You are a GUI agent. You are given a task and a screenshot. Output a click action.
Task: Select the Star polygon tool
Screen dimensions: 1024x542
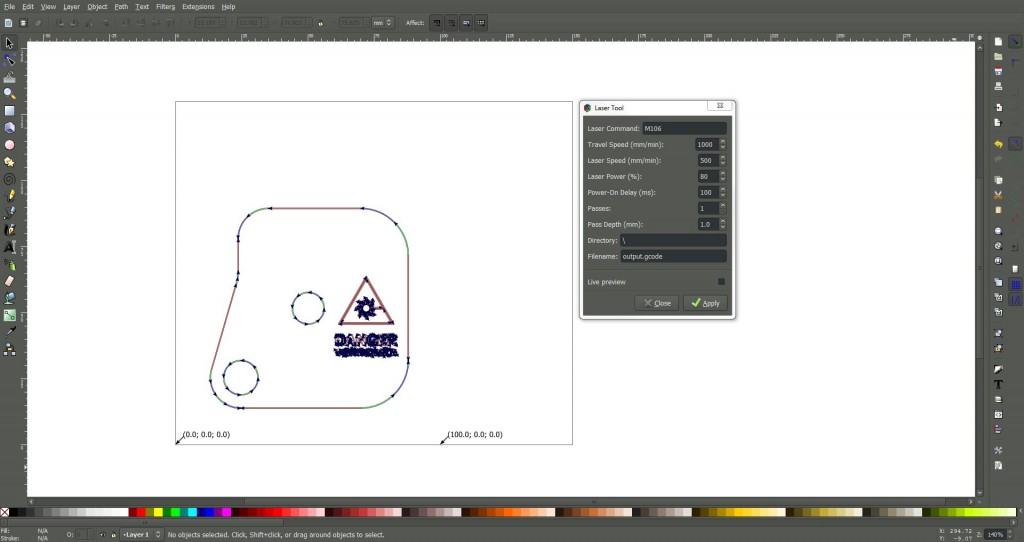click(x=9, y=162)
